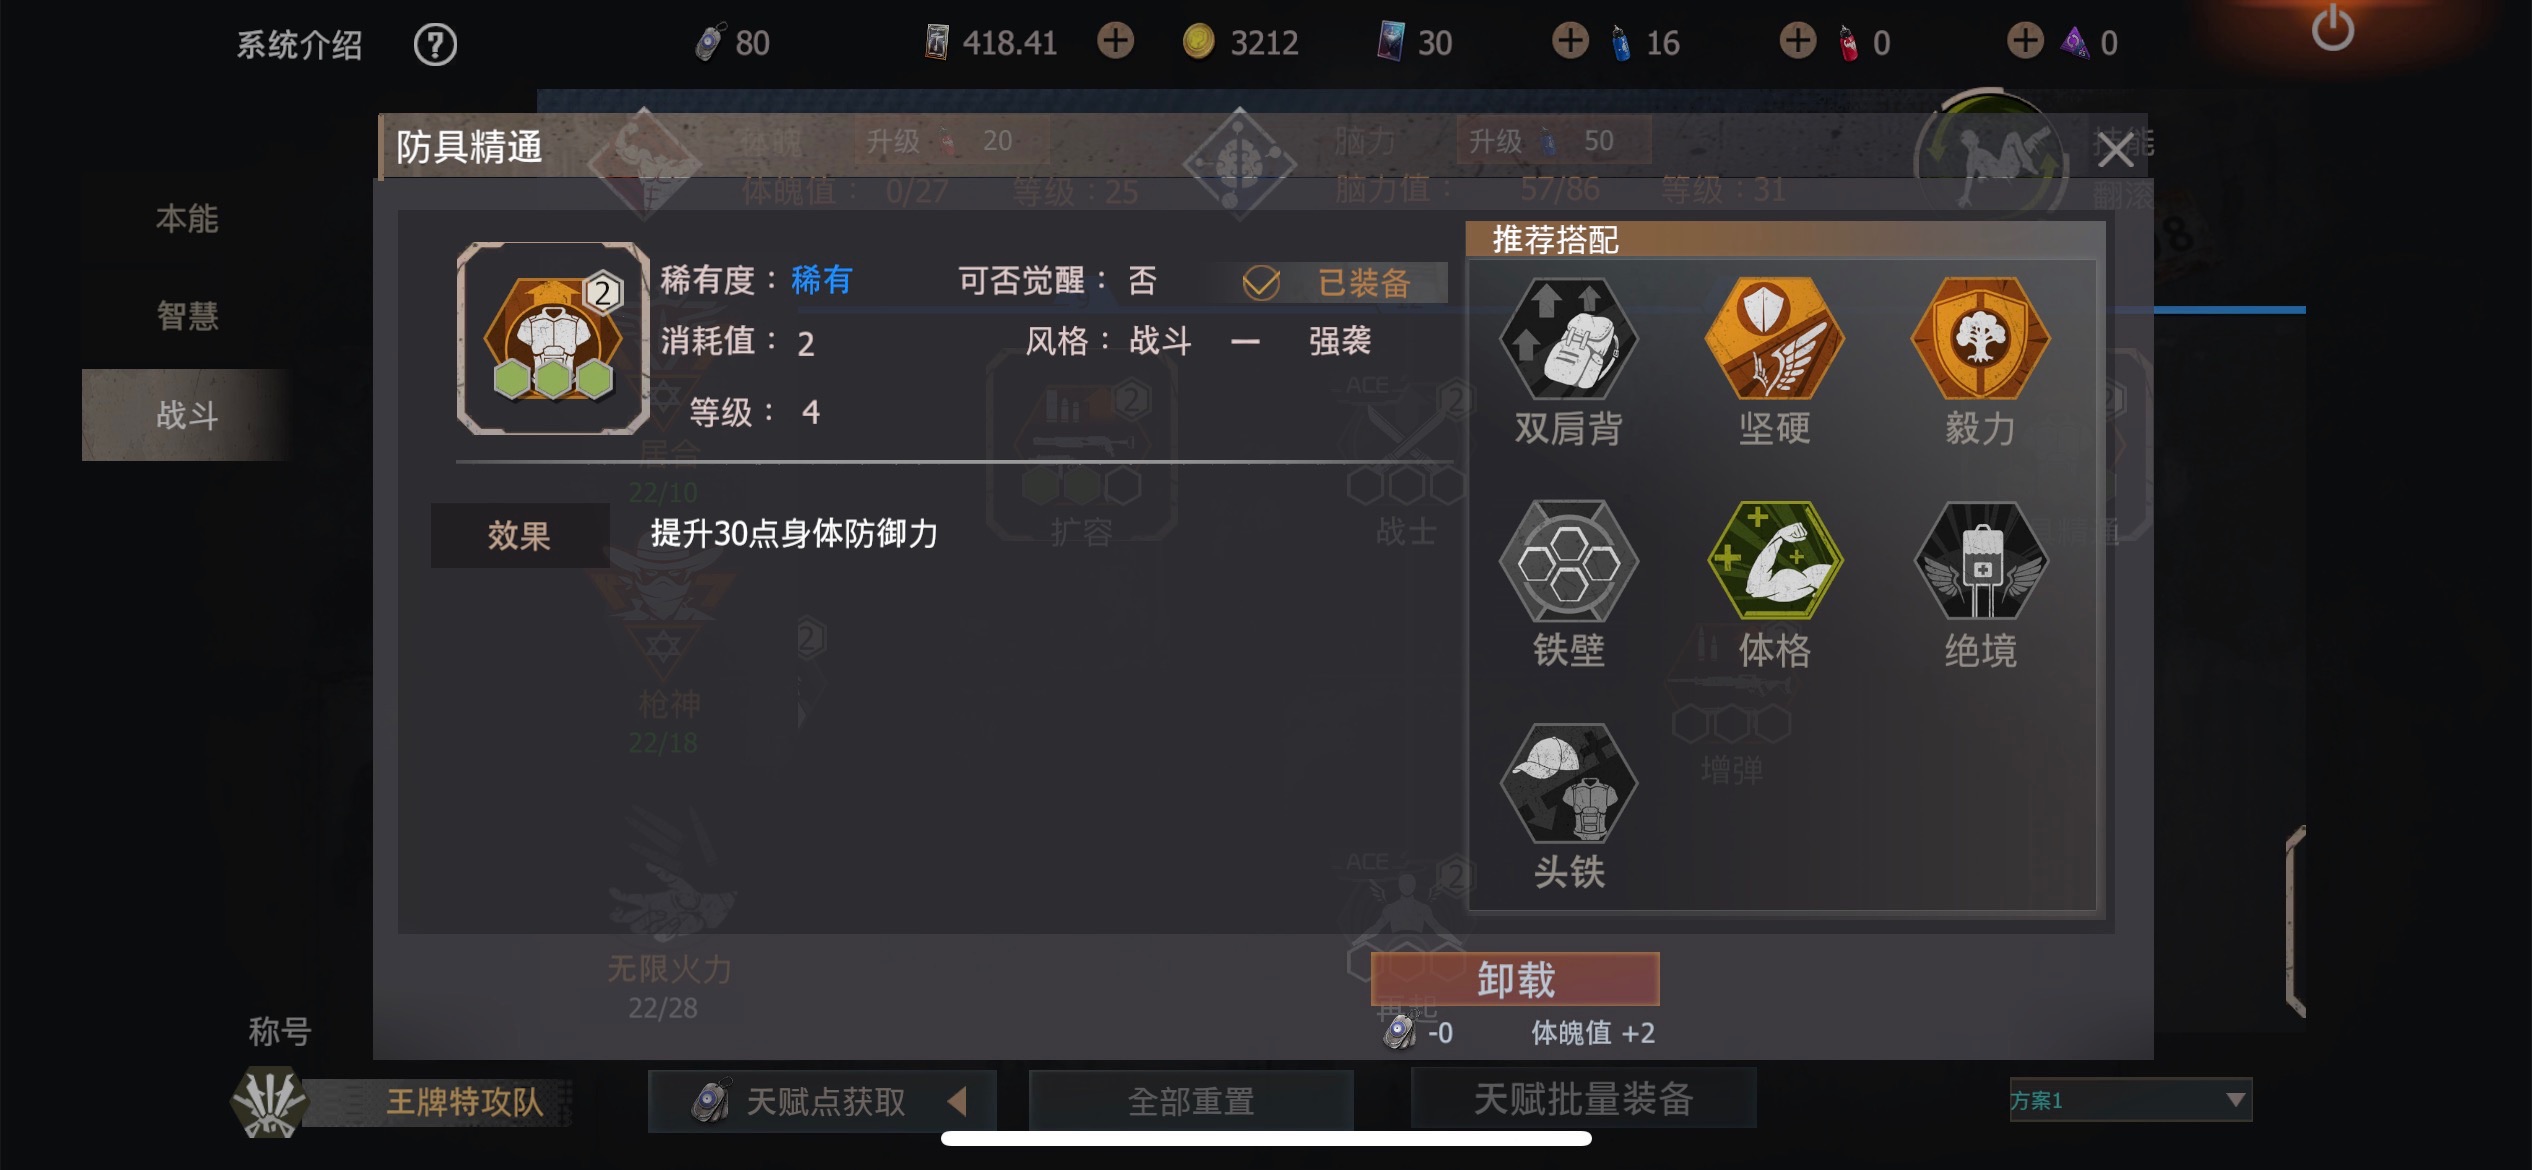Click the 防具精通 armor talent thumbnail

pyautogui.click(x=553, y=338)
